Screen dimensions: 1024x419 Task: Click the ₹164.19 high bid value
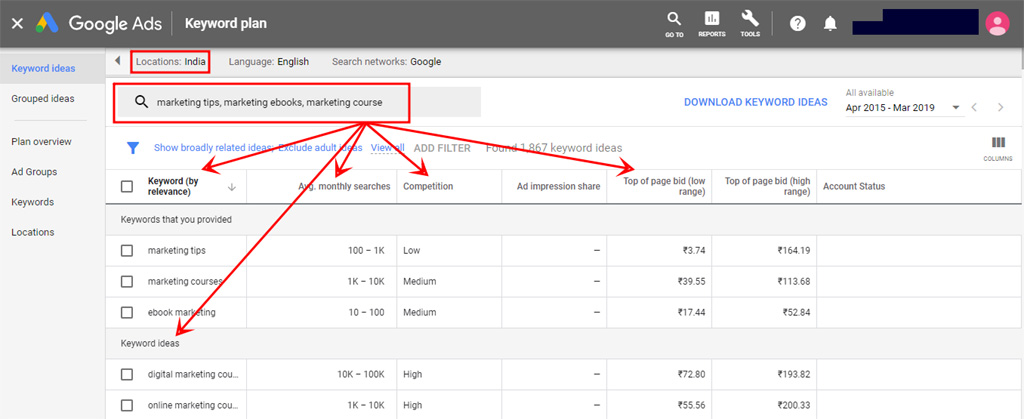[793, 251]
